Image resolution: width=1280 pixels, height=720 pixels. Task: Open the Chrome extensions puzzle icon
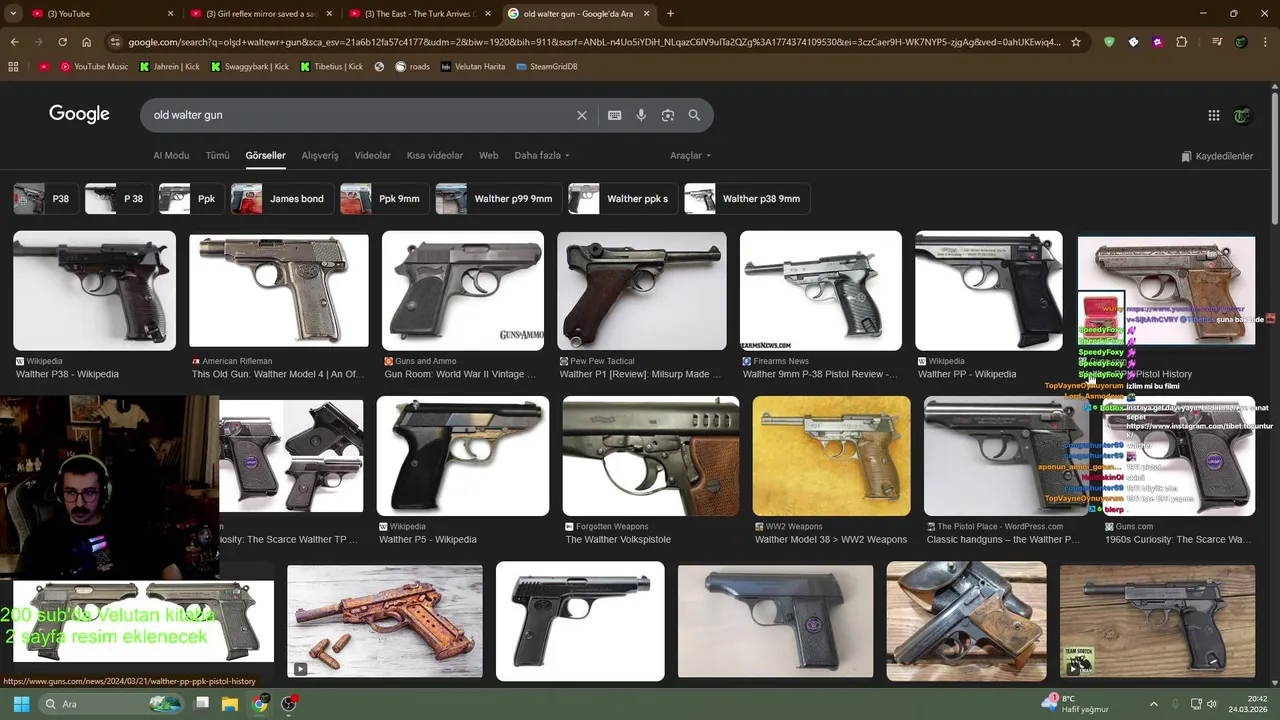[1182, 42]
